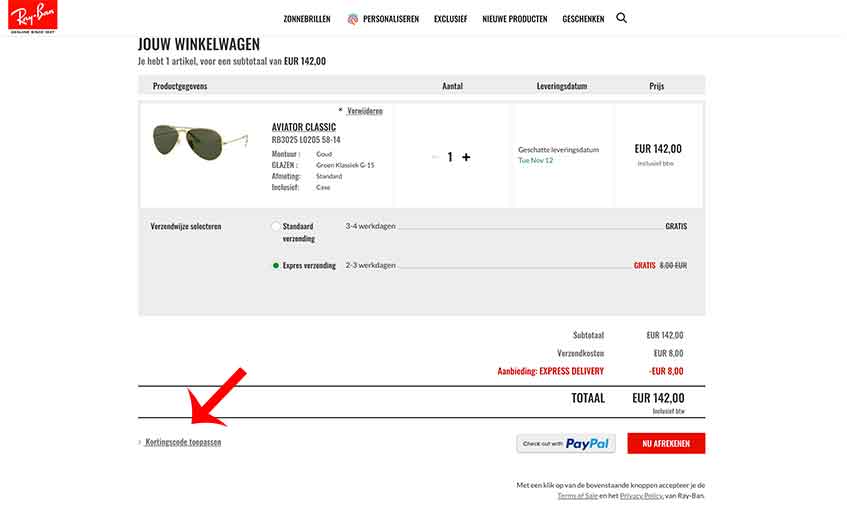
Task: Click the Groen Klassiek G-15 lens value
Action: [x=345, y=165]
